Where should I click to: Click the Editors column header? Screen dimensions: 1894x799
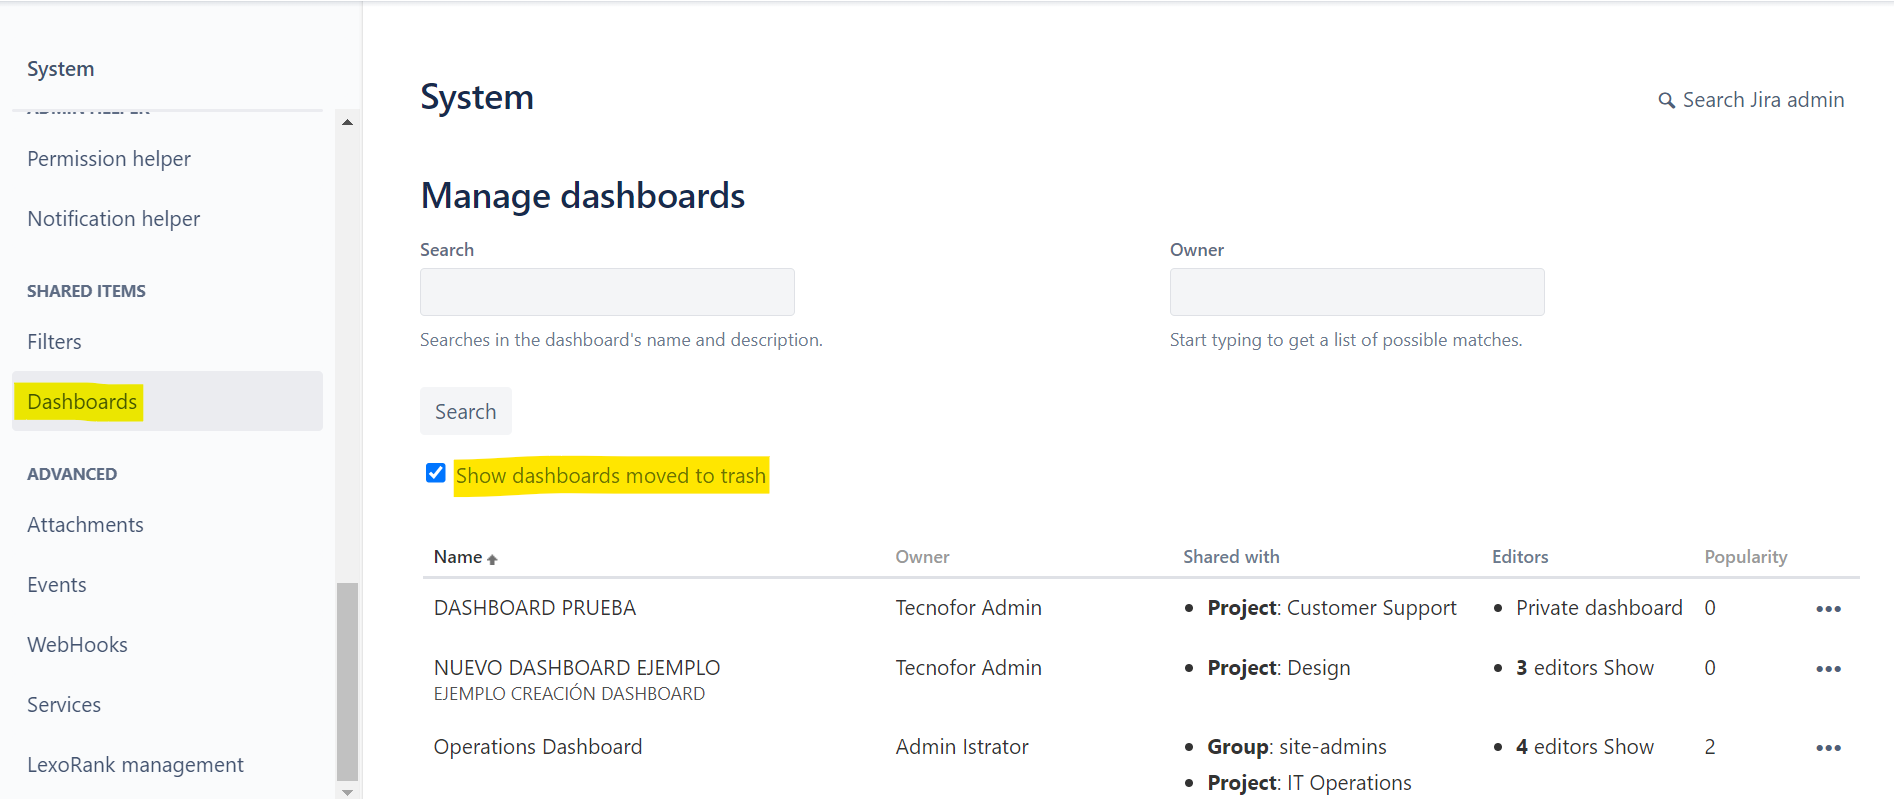(x=1520, y=557)
